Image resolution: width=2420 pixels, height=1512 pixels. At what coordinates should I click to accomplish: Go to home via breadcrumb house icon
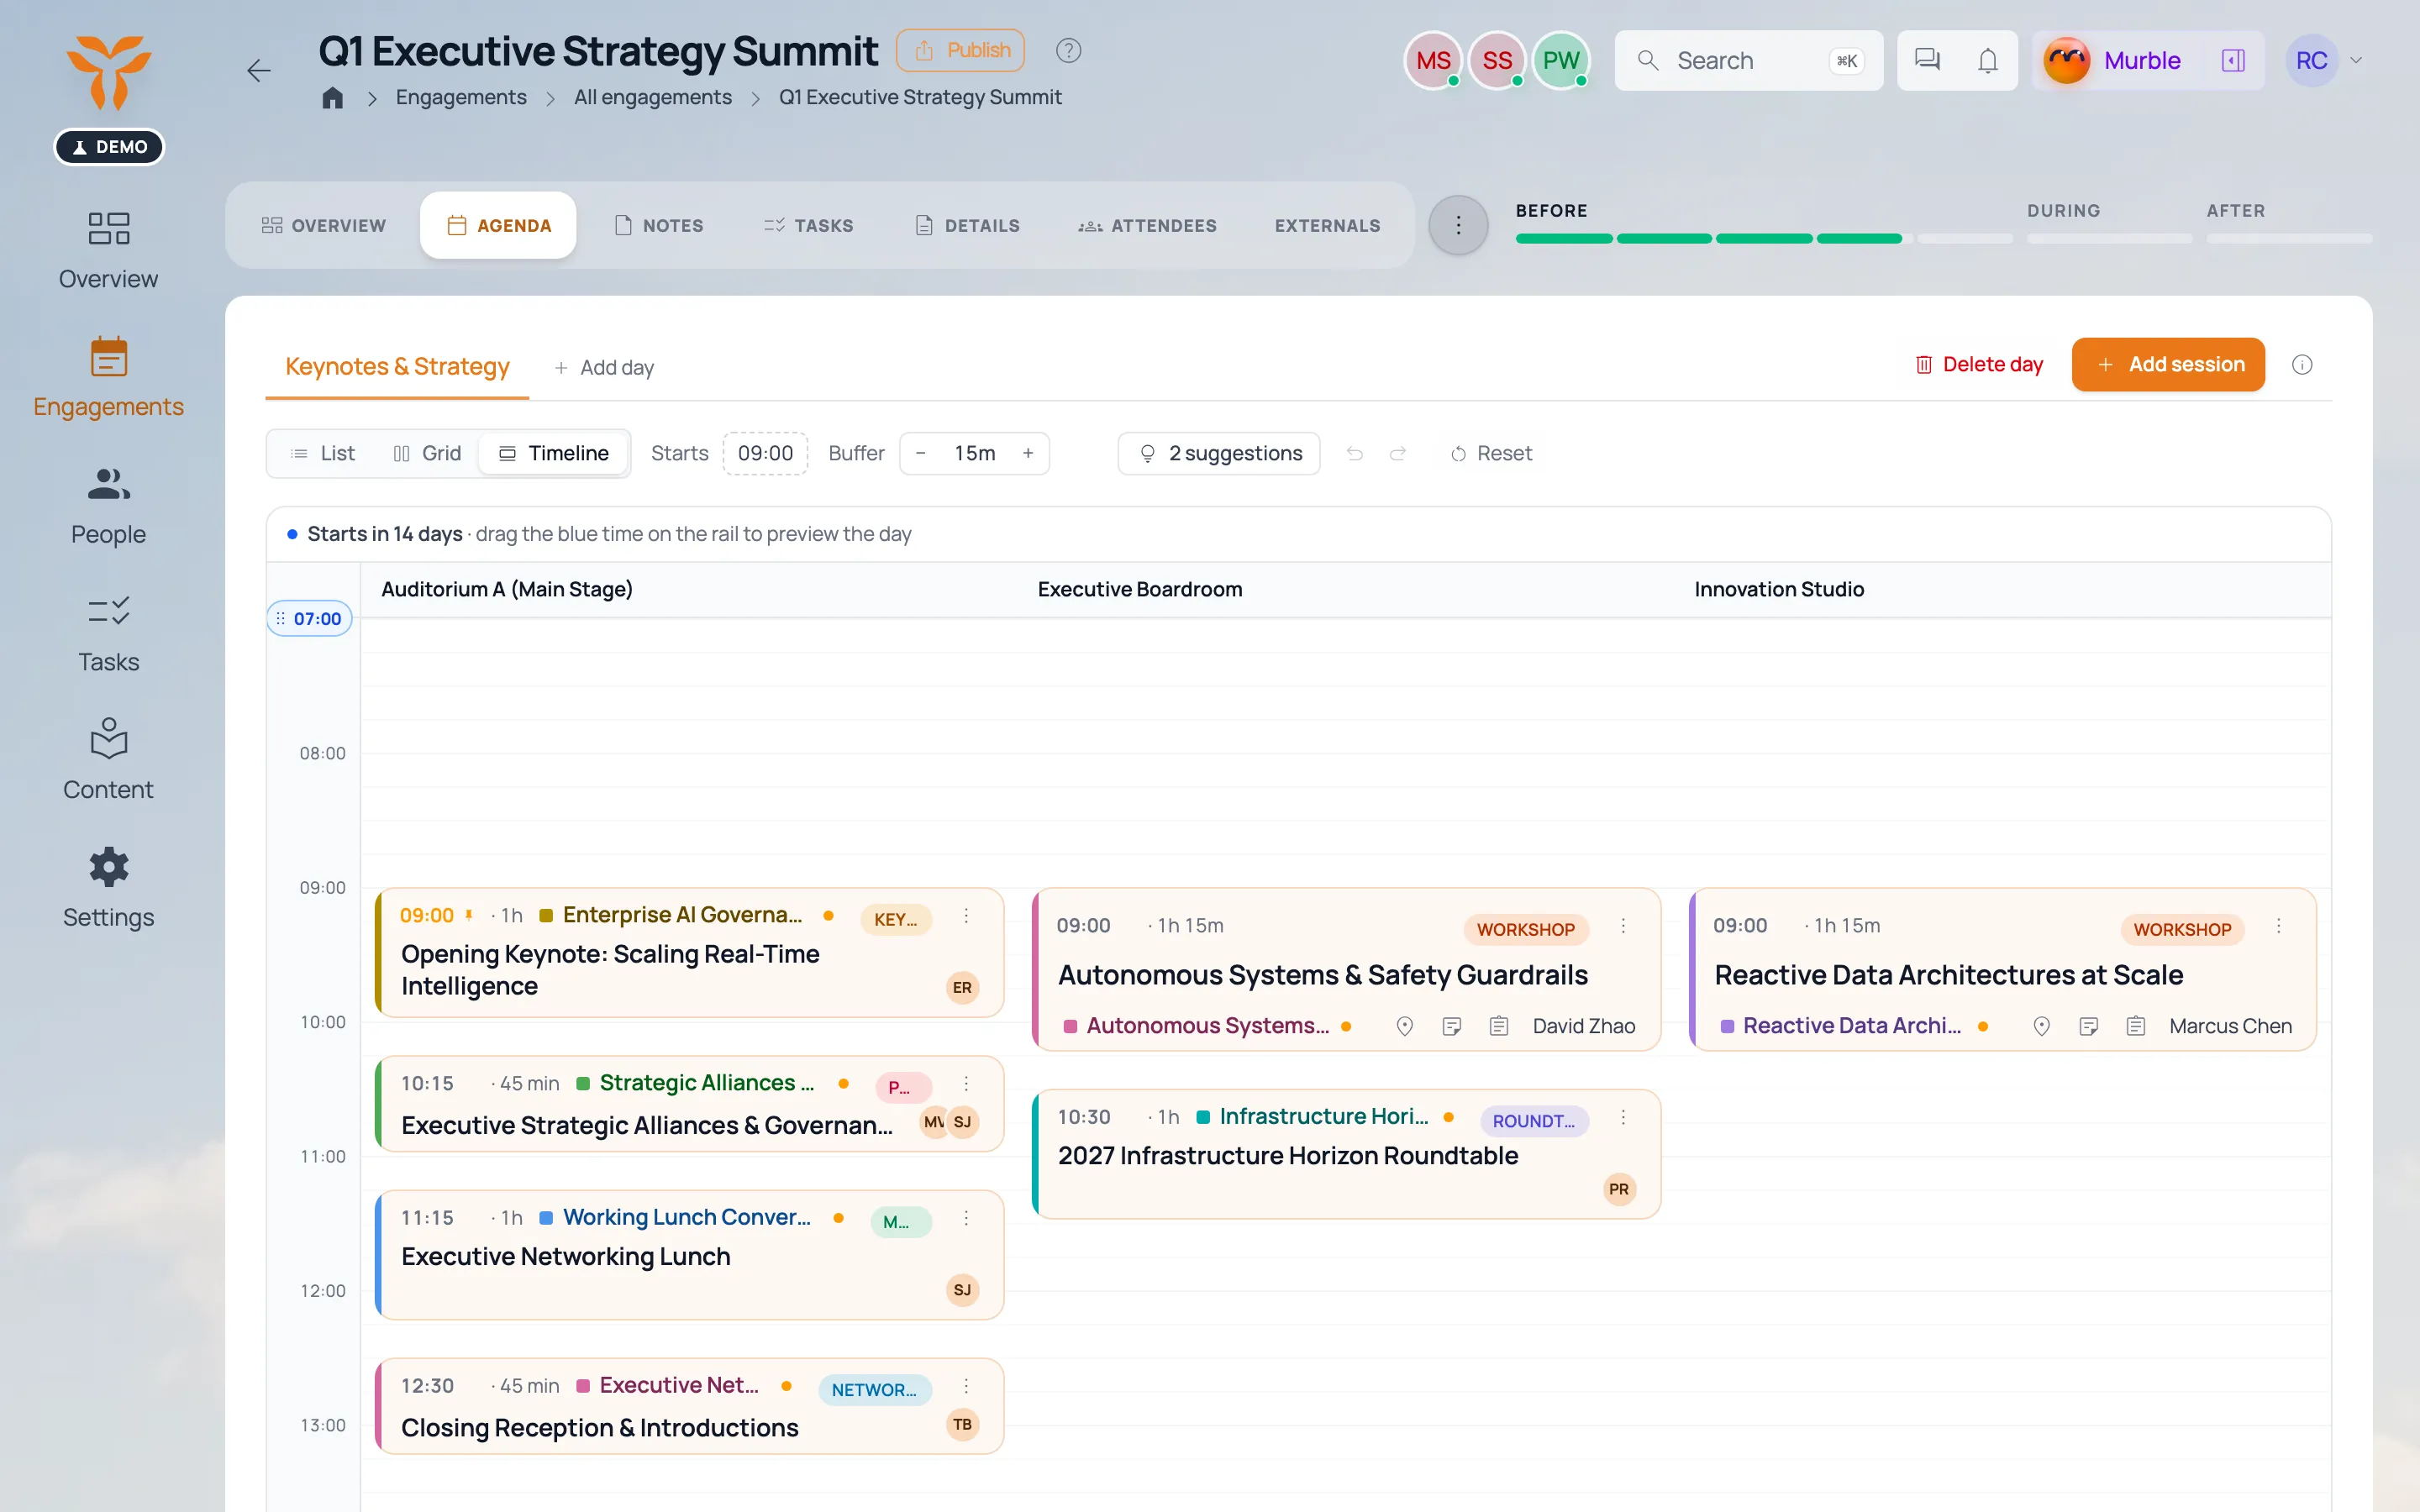[x=333, y=97]
